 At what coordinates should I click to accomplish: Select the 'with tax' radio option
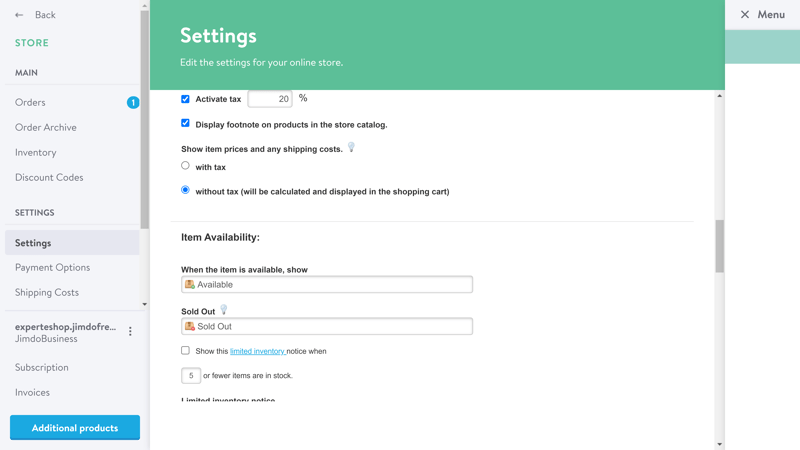[185, 166]
